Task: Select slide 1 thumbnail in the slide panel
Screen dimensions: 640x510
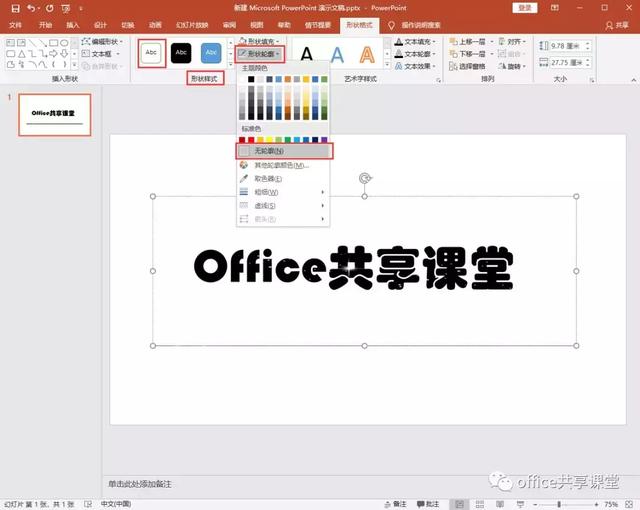Action: pyautogui.click(x=55, y=115)
